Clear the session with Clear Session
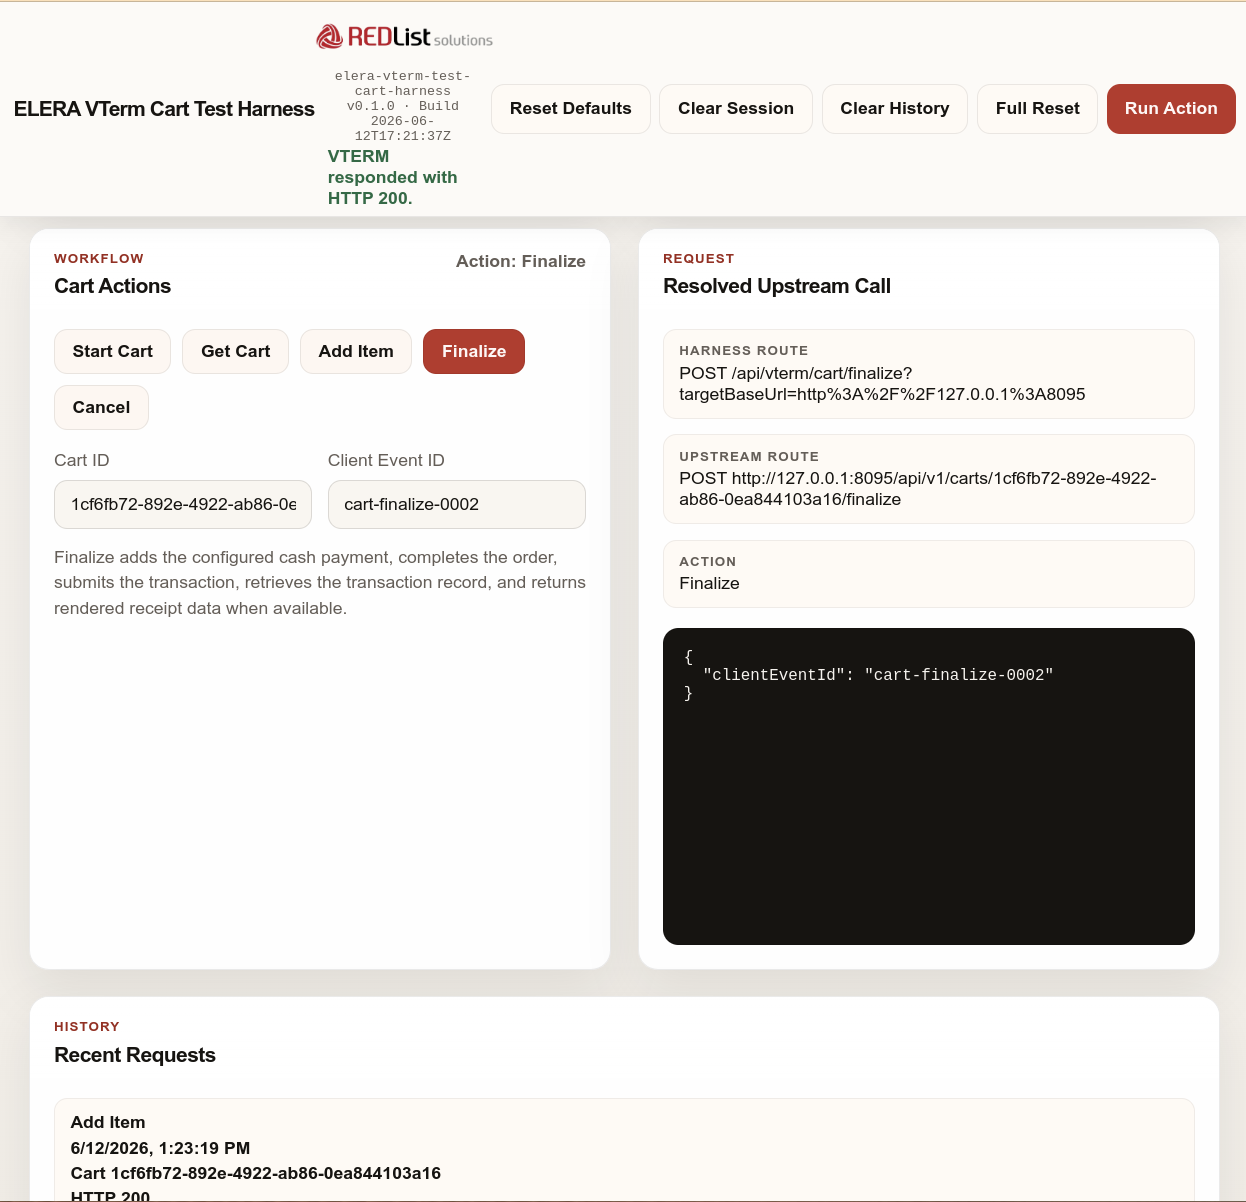1246x1202 pixels. [x=736, y=109]
